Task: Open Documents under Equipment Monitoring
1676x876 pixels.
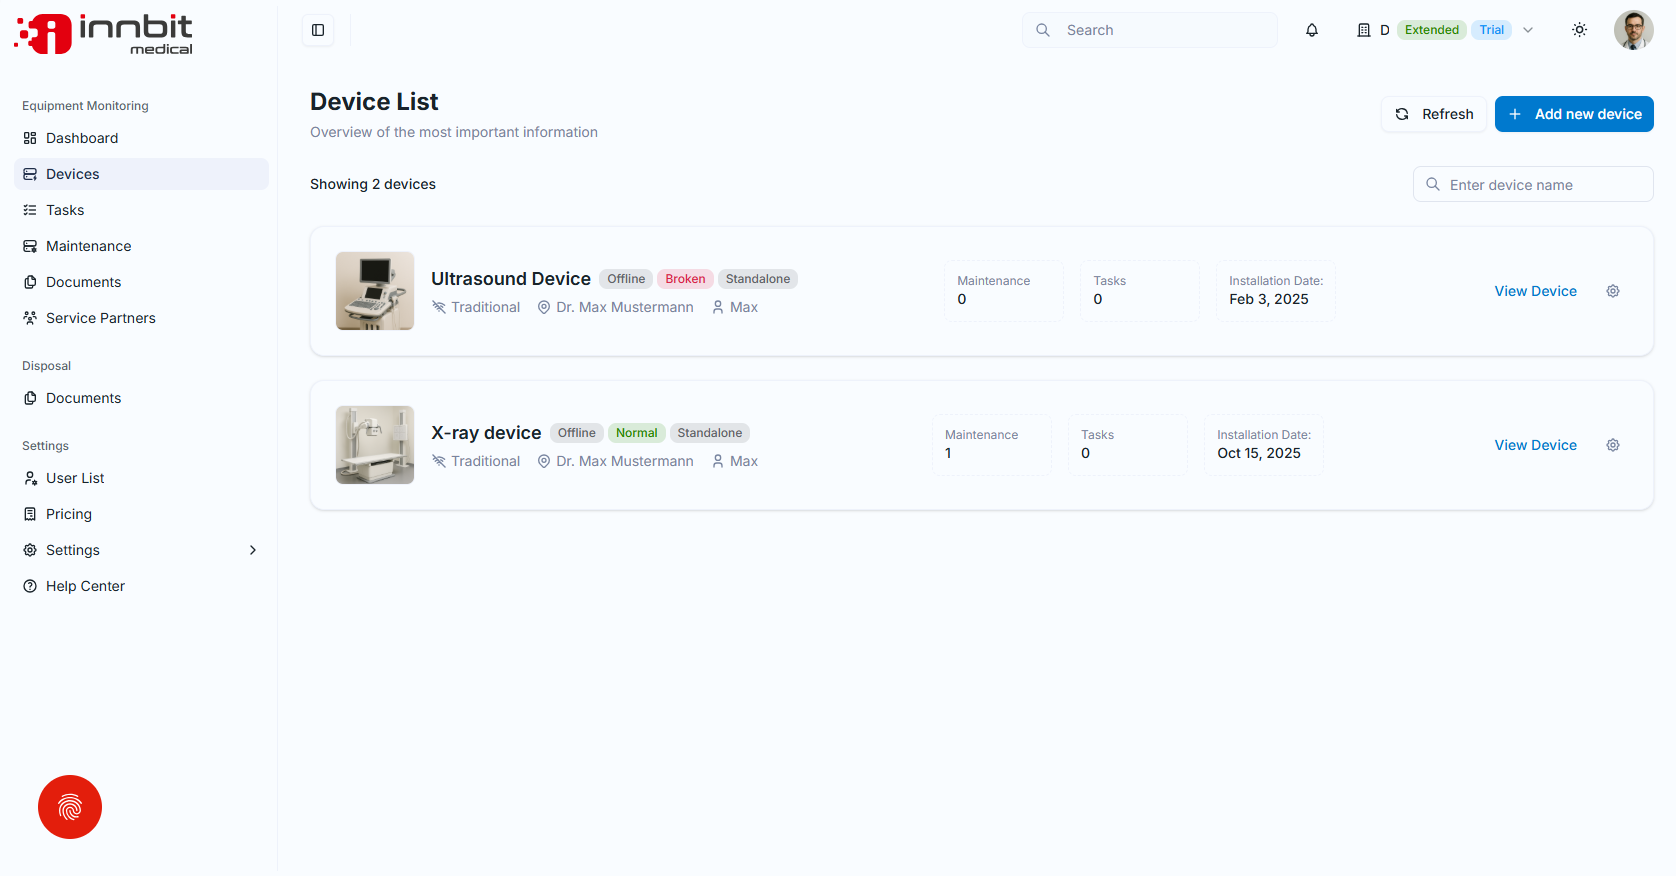Action: (141, 282)
